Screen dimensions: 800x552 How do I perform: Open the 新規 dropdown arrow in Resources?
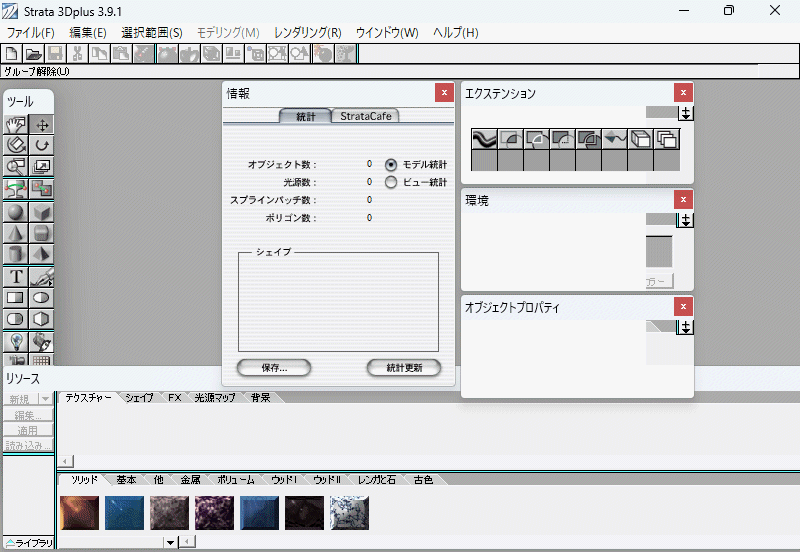[x=46, y=399]
